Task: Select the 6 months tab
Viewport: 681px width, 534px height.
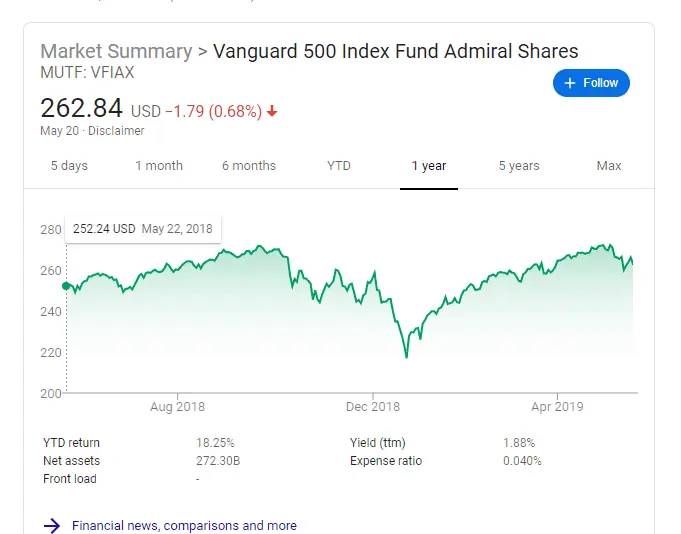Action: (x=249, y=166)
